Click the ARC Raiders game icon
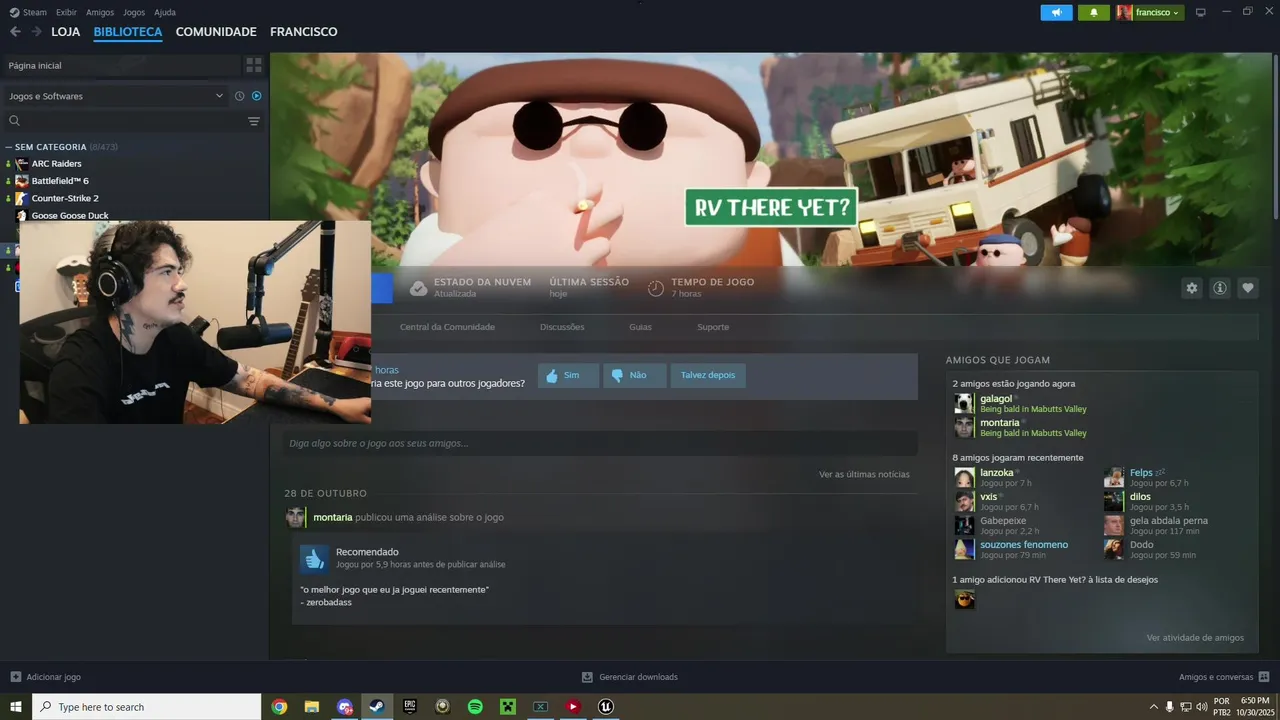The height and width of the screenshot is (720, 1280). pos(22,164)
